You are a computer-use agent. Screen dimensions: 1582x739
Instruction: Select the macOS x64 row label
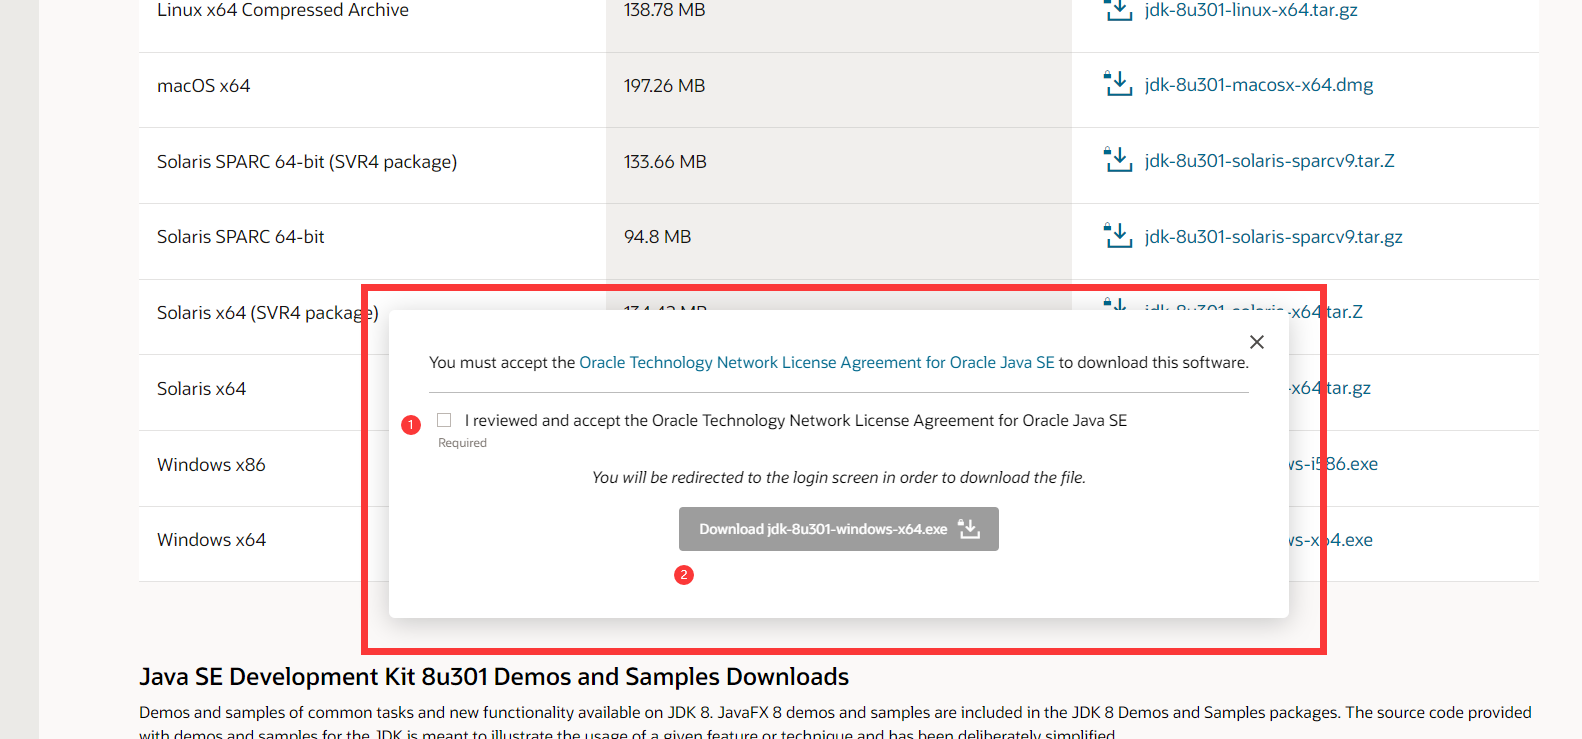coord(204,86)
